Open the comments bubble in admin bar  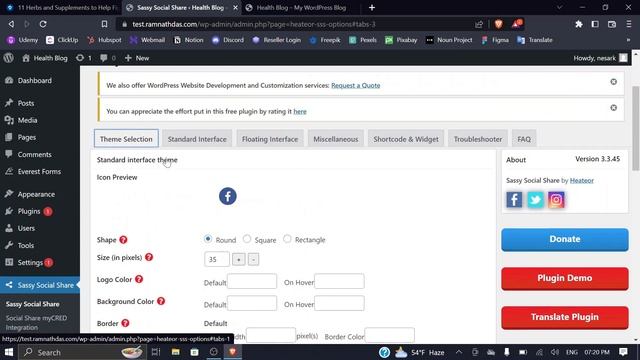(x=108, y=58)
